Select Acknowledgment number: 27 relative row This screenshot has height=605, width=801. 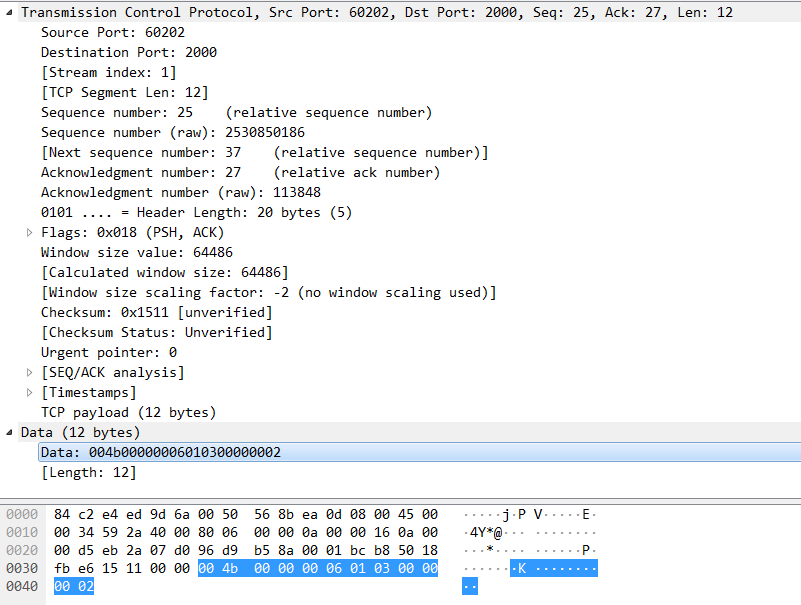240,172
